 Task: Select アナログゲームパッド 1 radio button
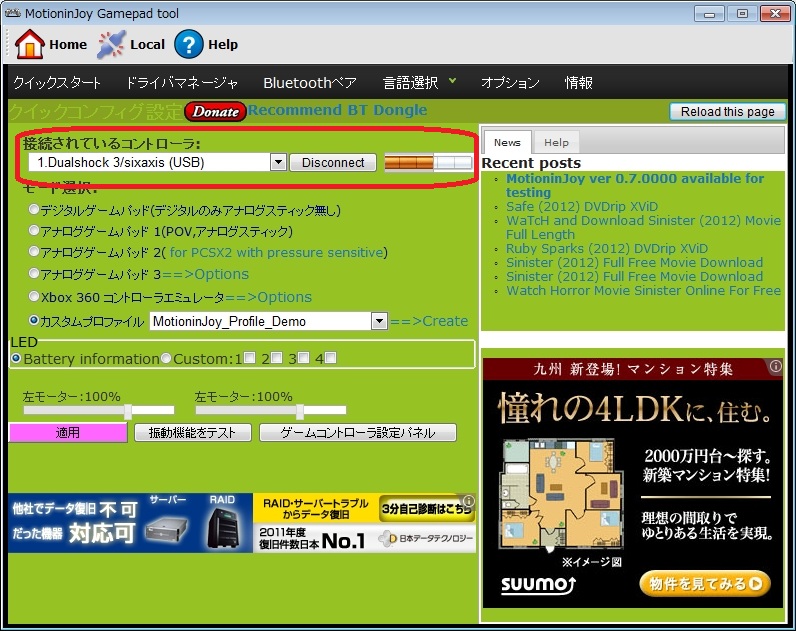pos(34,230)
